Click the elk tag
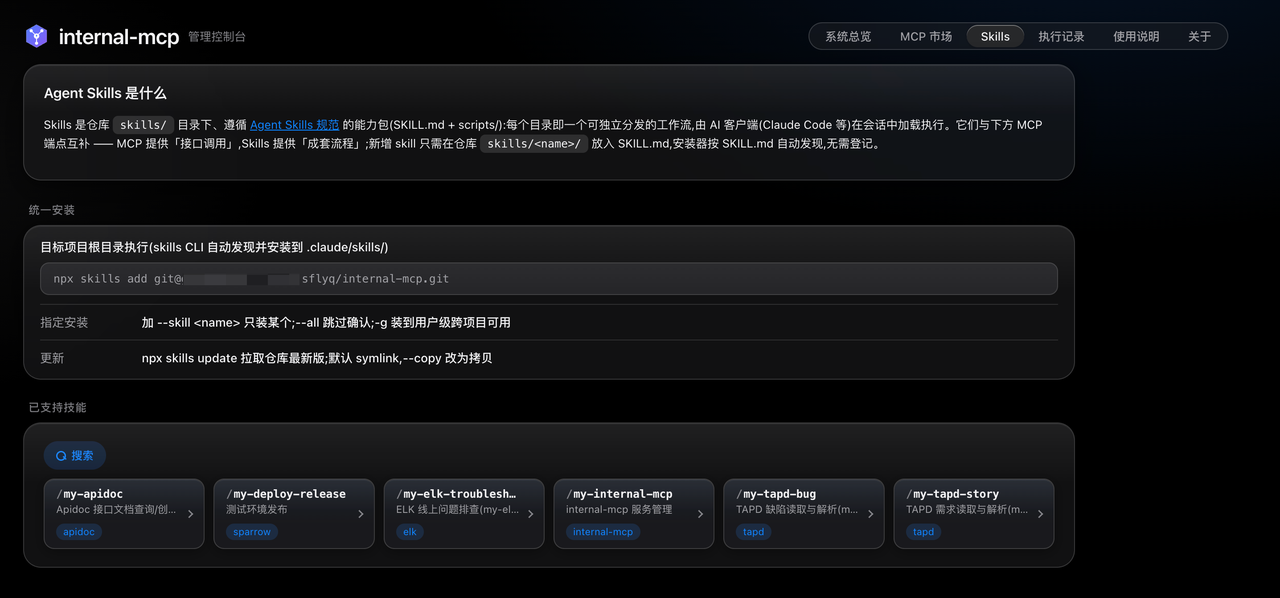 point(410,532)
